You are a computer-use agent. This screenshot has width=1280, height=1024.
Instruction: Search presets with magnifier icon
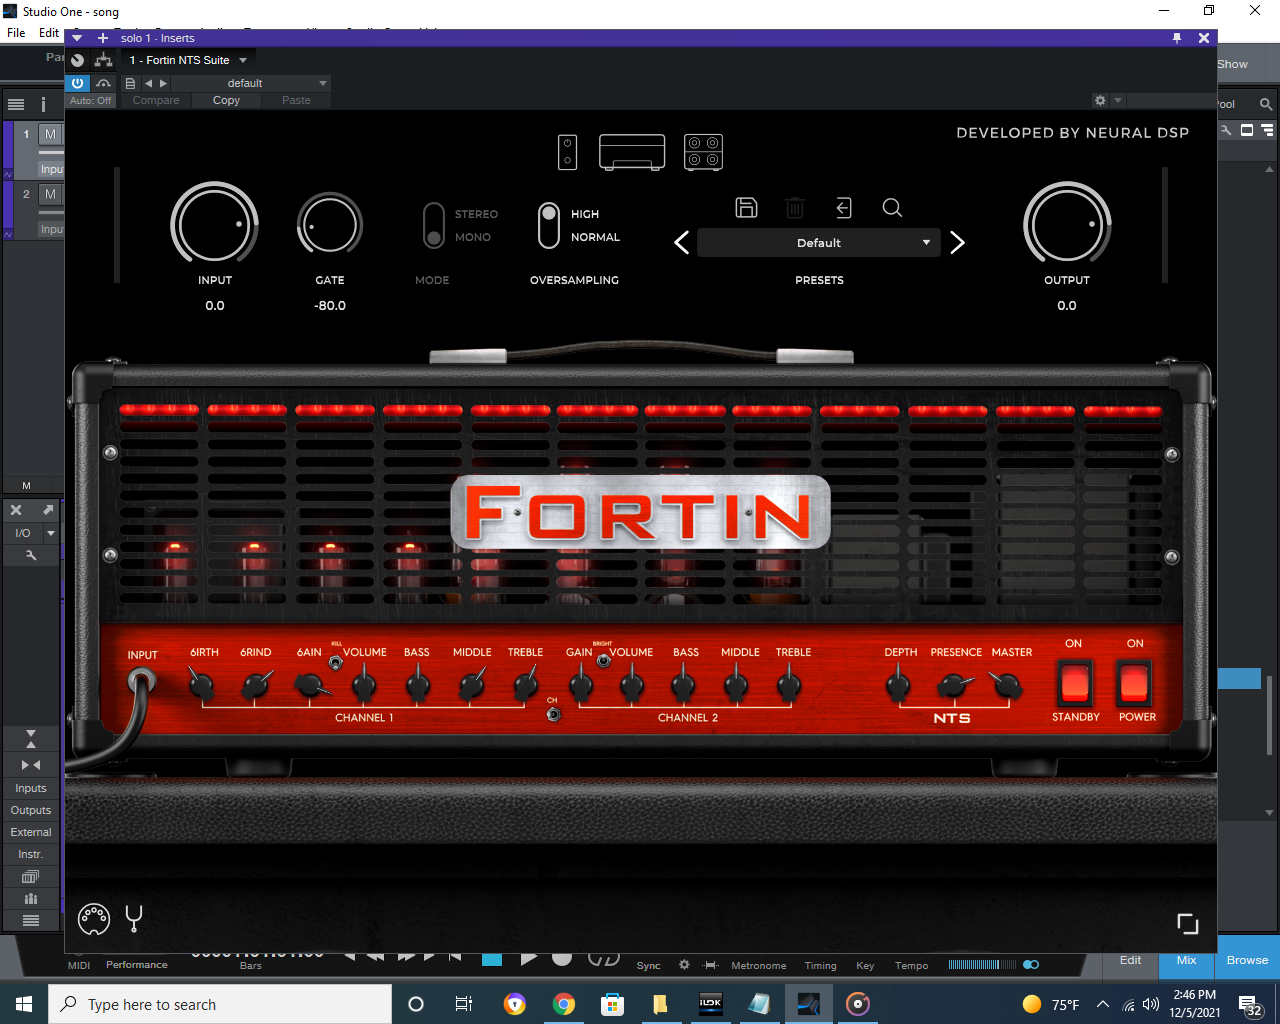tap(892, 208)
